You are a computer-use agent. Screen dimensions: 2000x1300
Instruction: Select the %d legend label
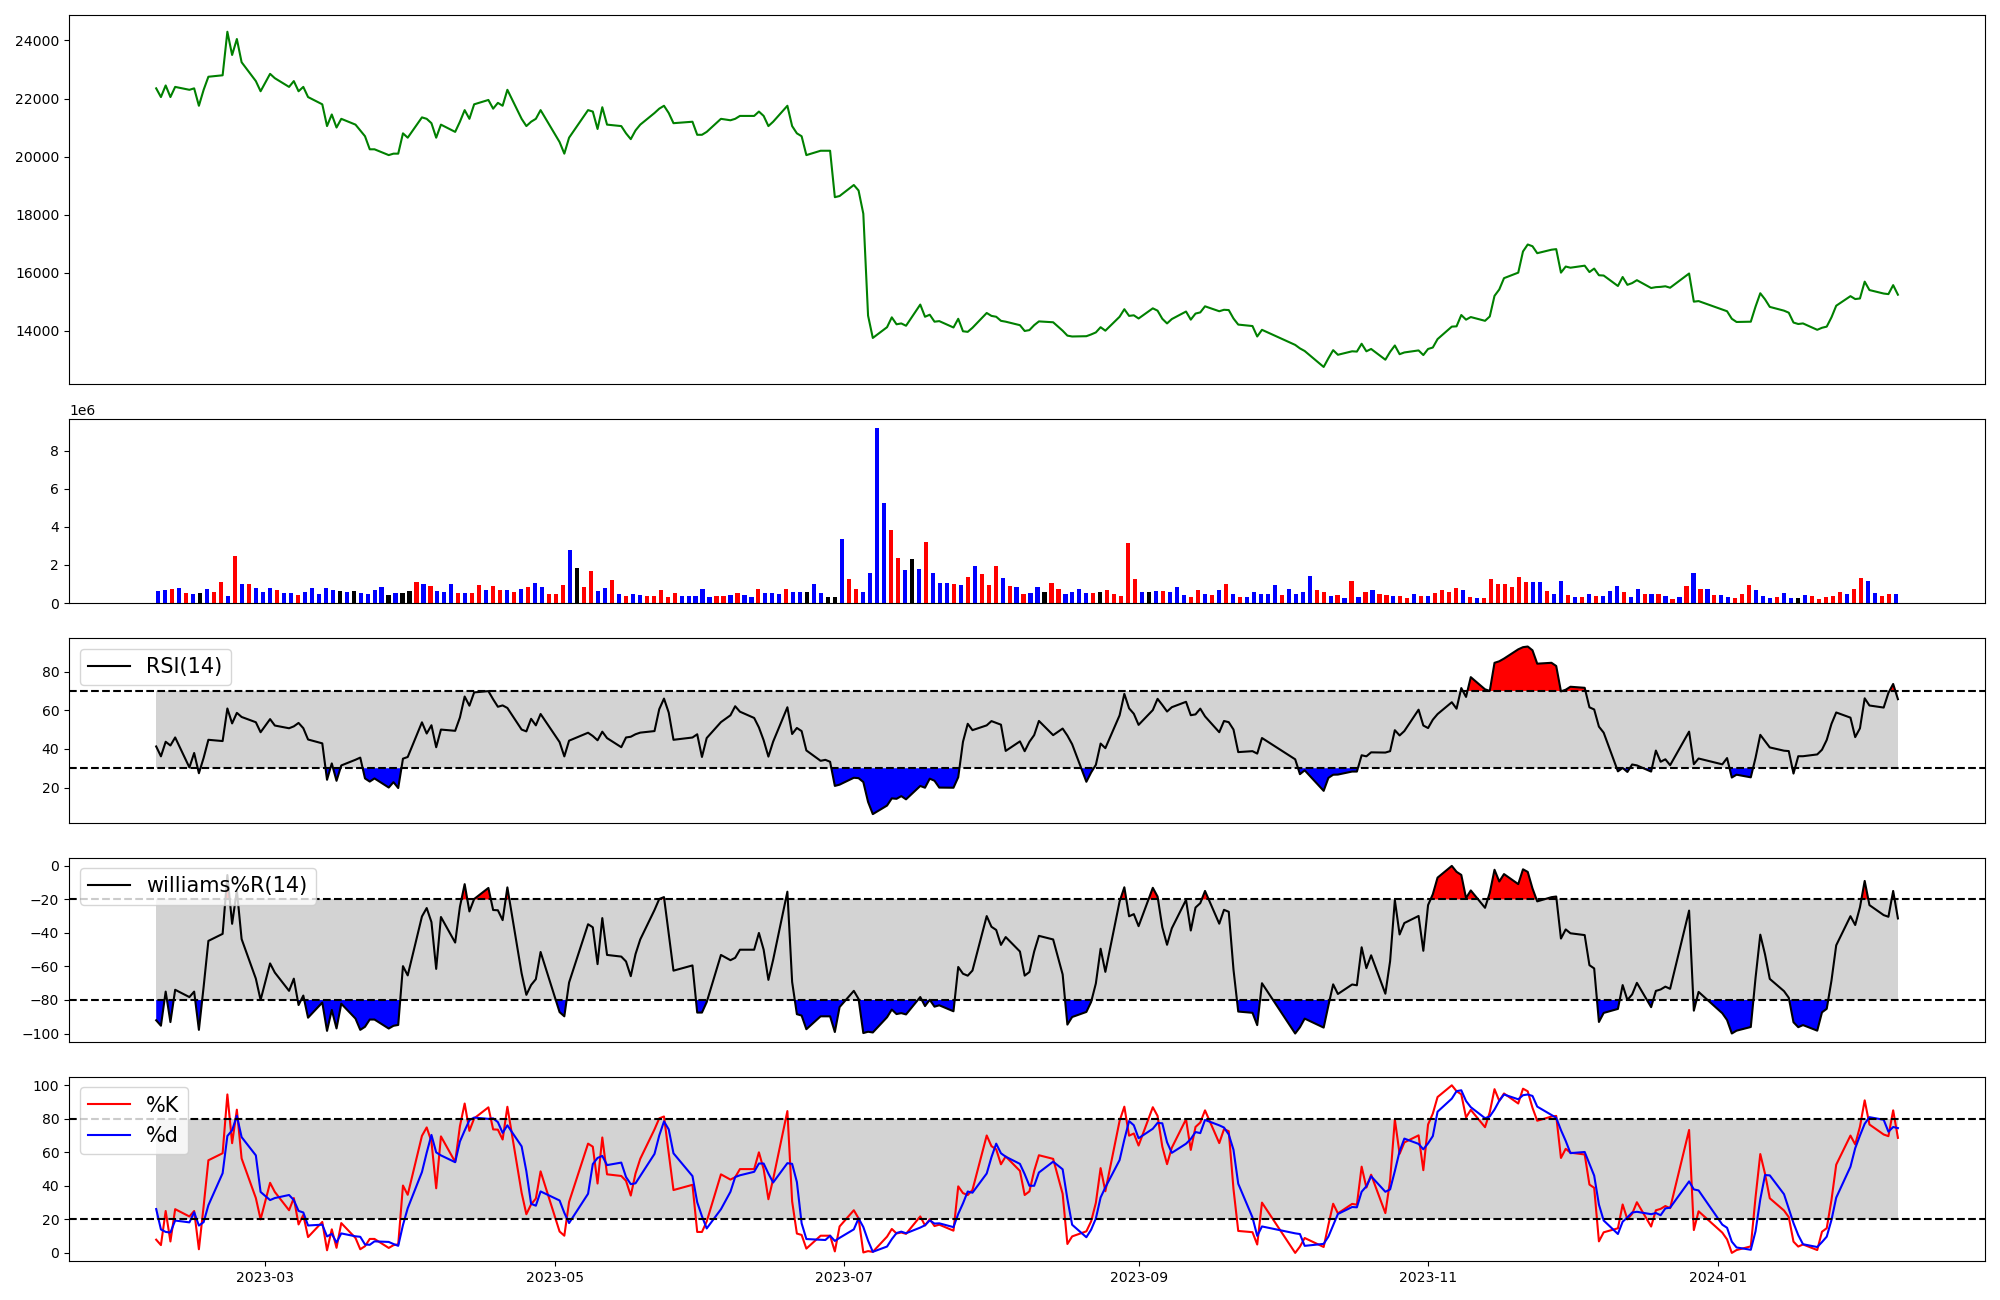click(x=162, y=1135)
